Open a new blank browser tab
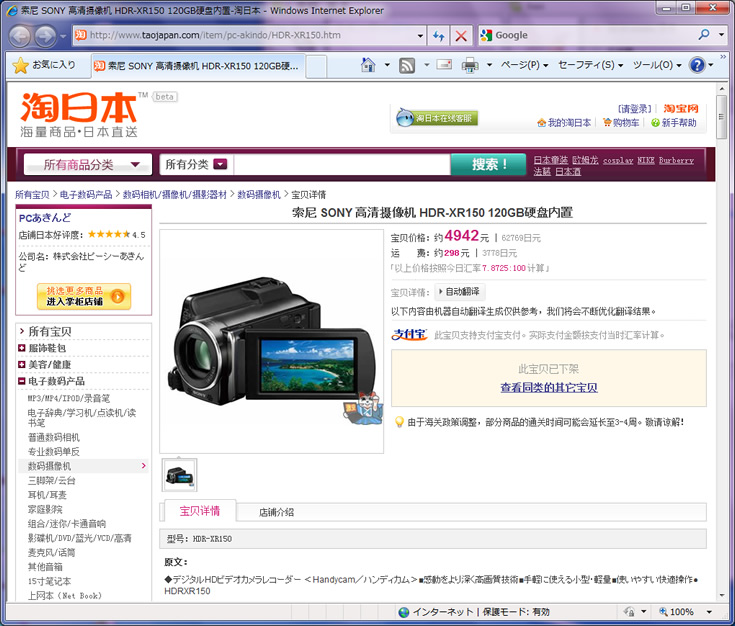735x626 pixels. pos(316,66)
